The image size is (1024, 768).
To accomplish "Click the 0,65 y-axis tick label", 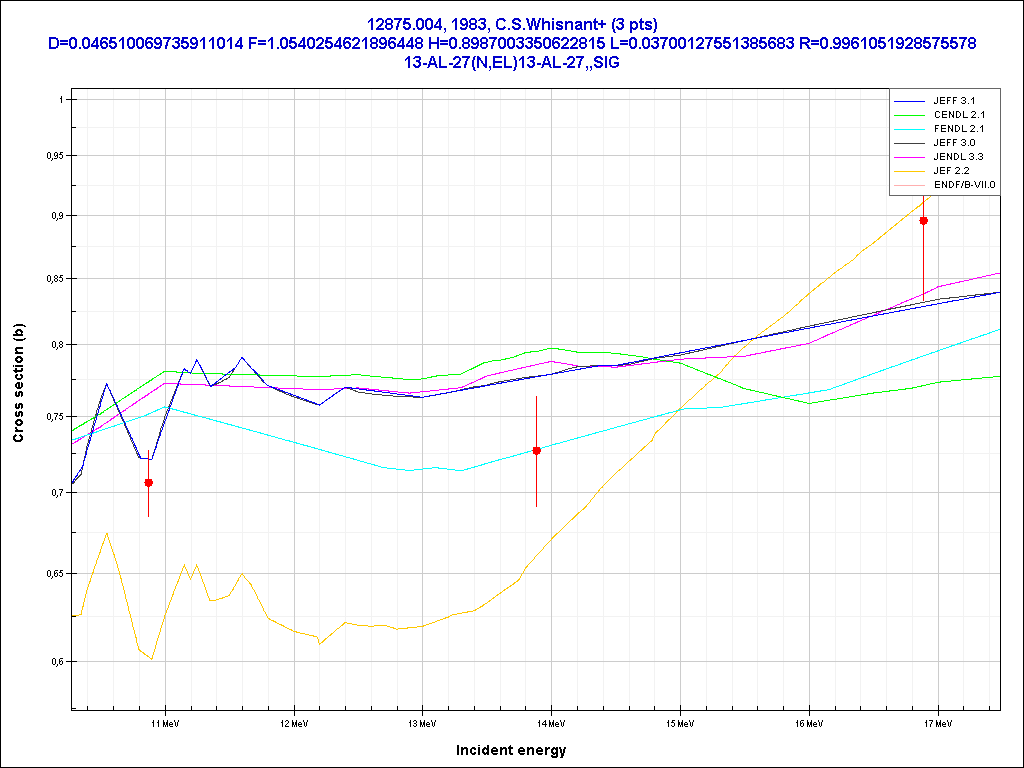I will [50, 574].
